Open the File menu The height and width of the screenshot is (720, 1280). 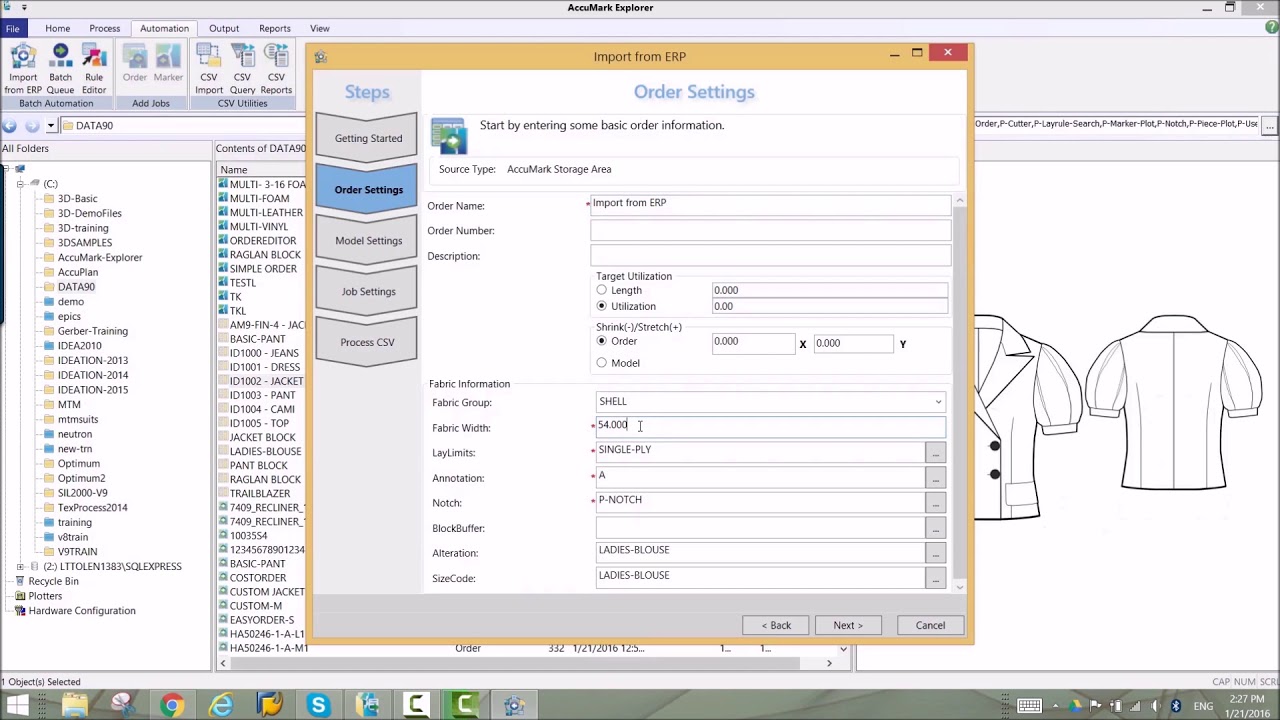12,28
